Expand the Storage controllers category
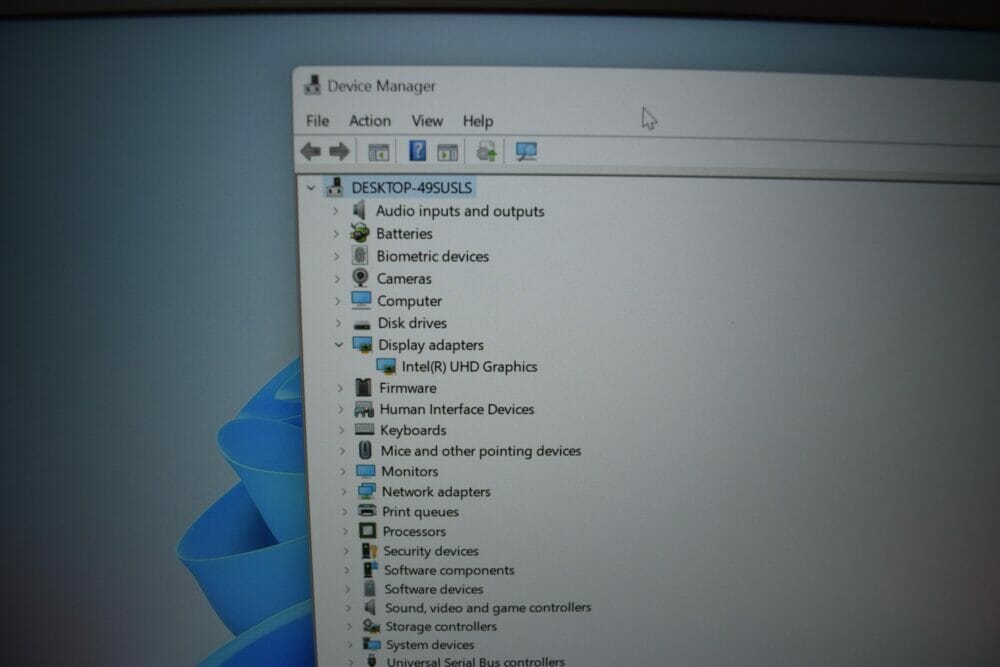The width and height of the screenshot is (1000, 667). point(348,627)
